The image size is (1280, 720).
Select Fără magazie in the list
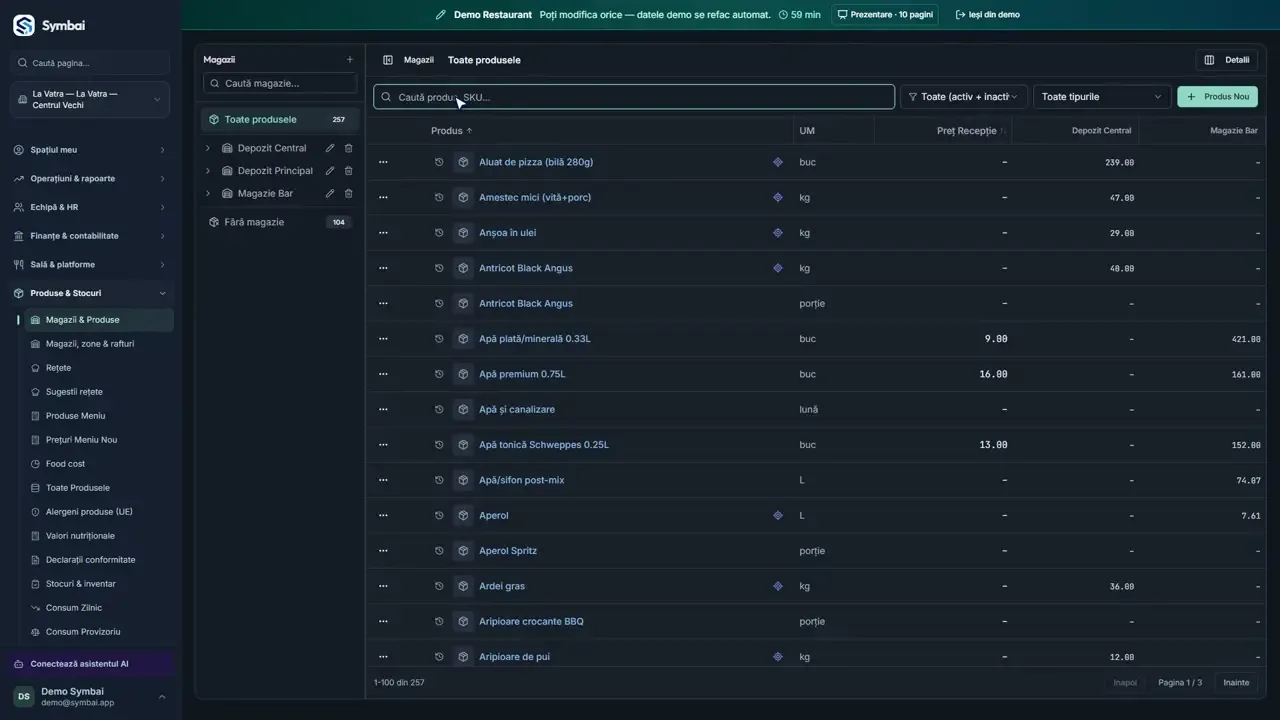tap(280, 222)
